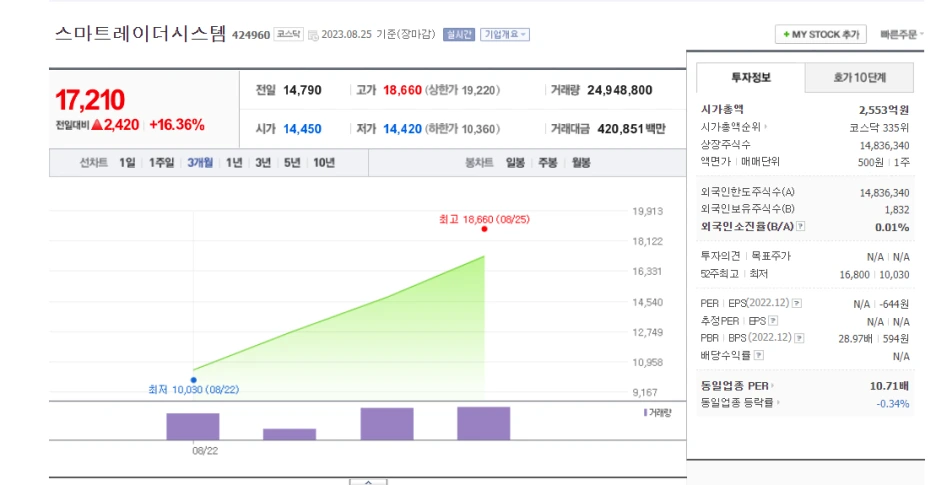Screen dimensions: 936x485
Task: Click the help icon beside PER EPS(2022.12)
Action: pyautogui.click(x=797, y=303)
